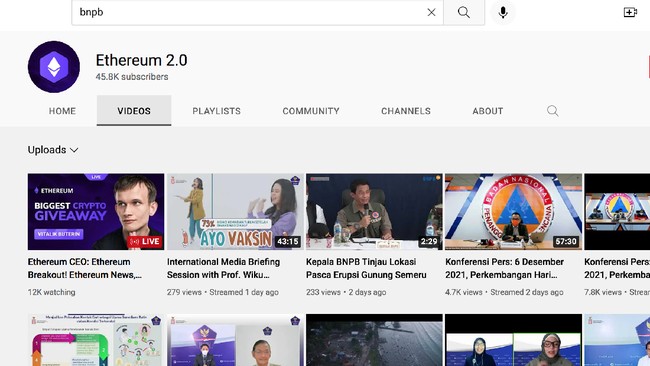Open title Konferensi Pers: 6 Desember 2021

(x=504, y=268)
